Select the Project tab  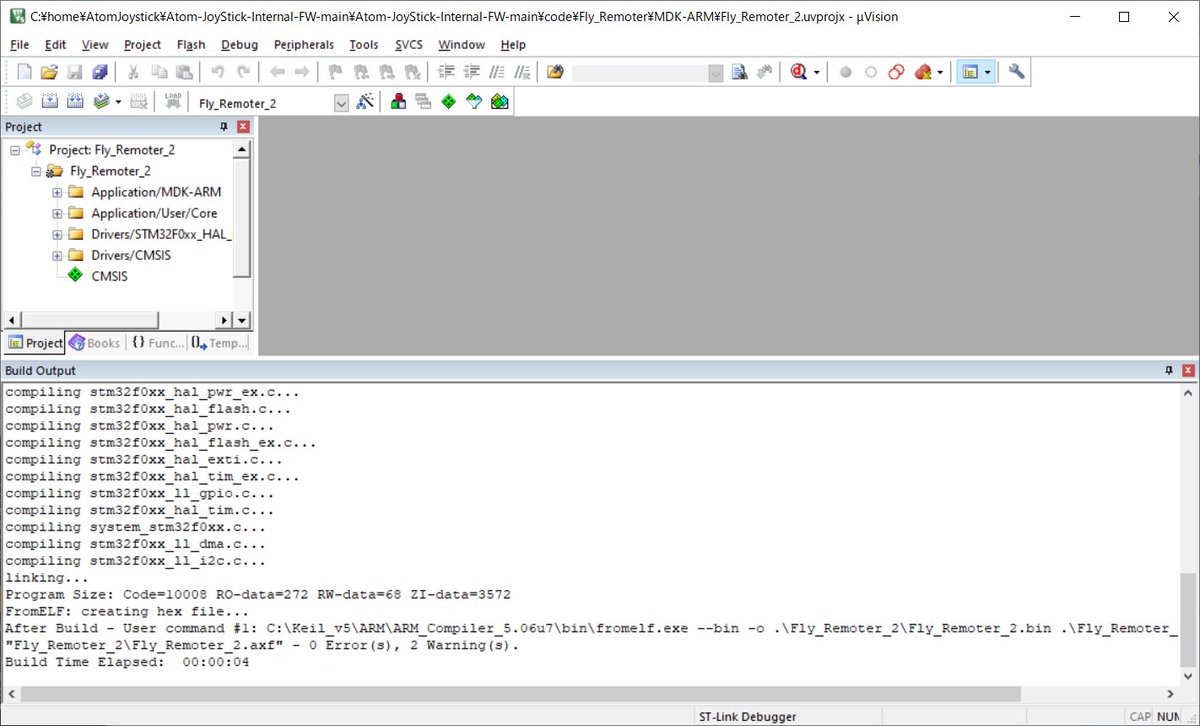(34, 343)
